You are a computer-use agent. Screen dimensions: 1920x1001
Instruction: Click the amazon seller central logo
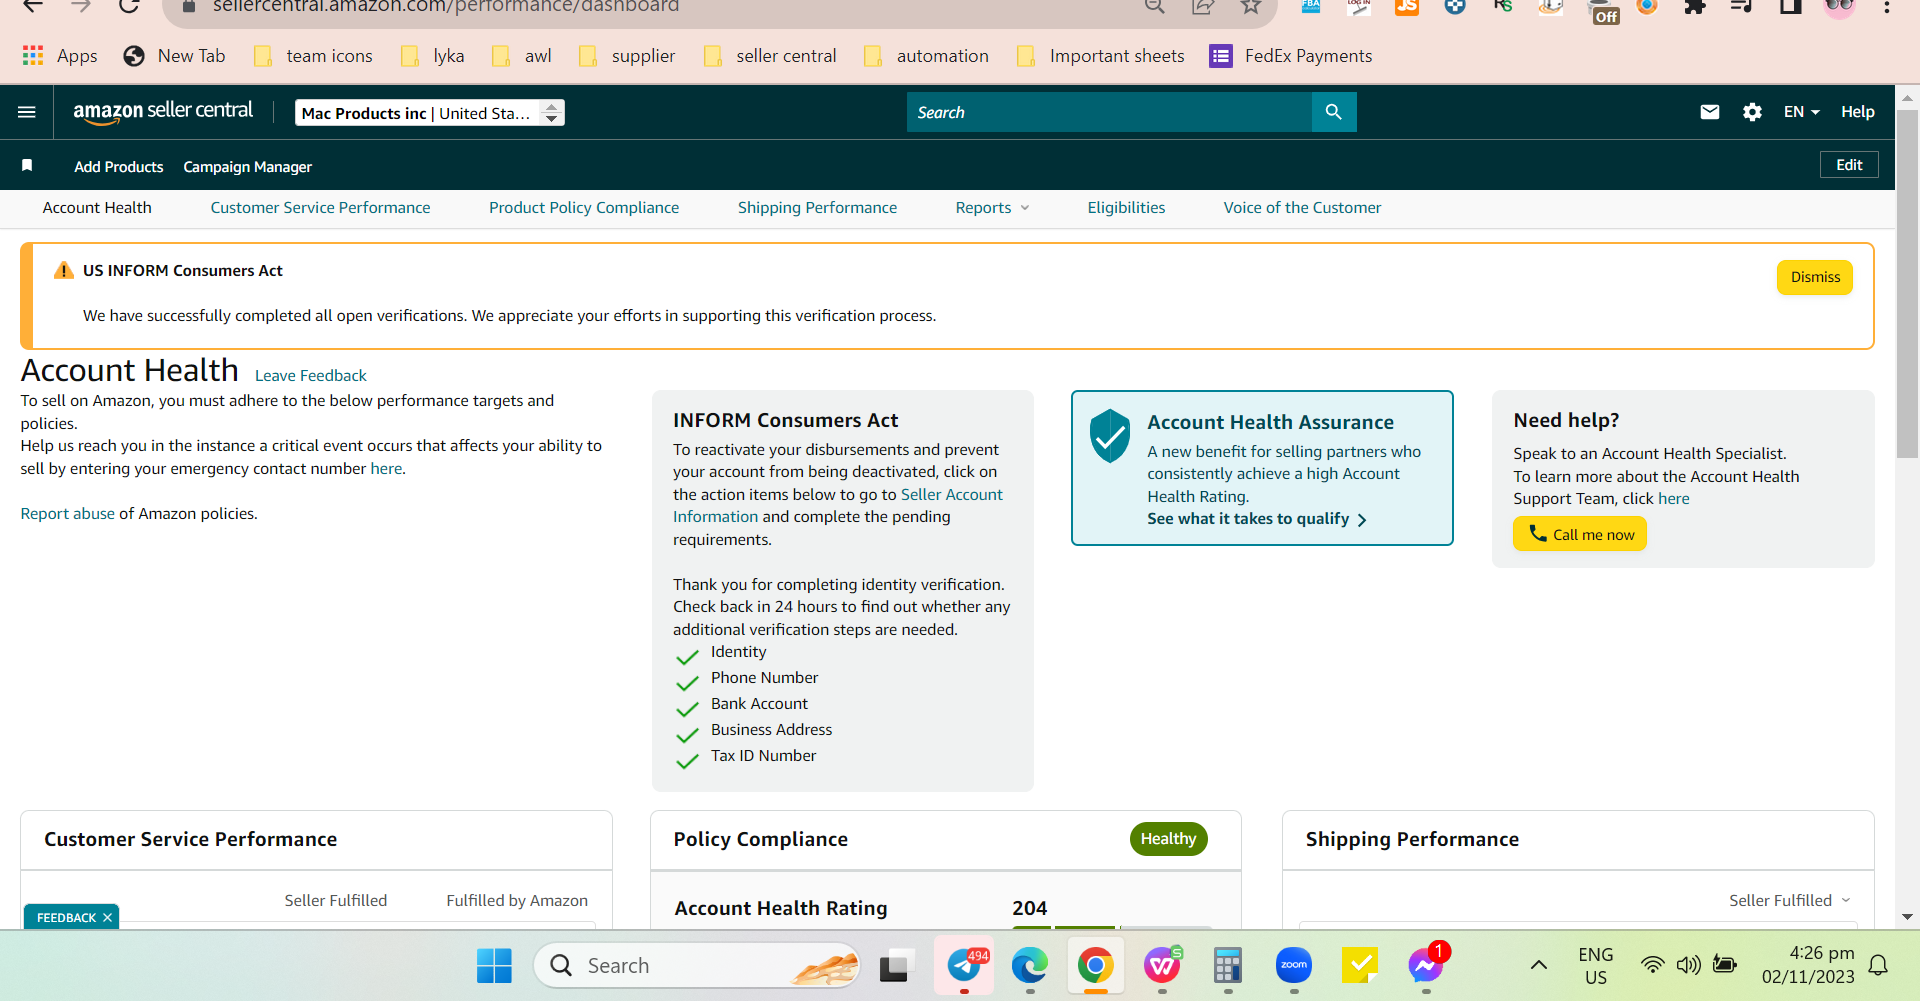163,112
